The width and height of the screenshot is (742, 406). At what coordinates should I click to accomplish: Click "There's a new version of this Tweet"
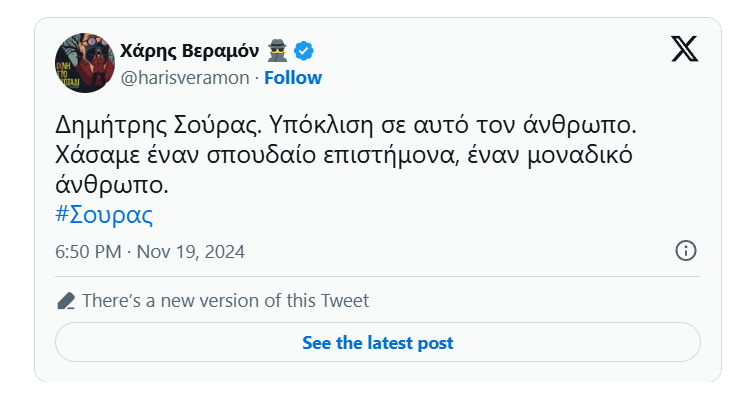point(225,300)
